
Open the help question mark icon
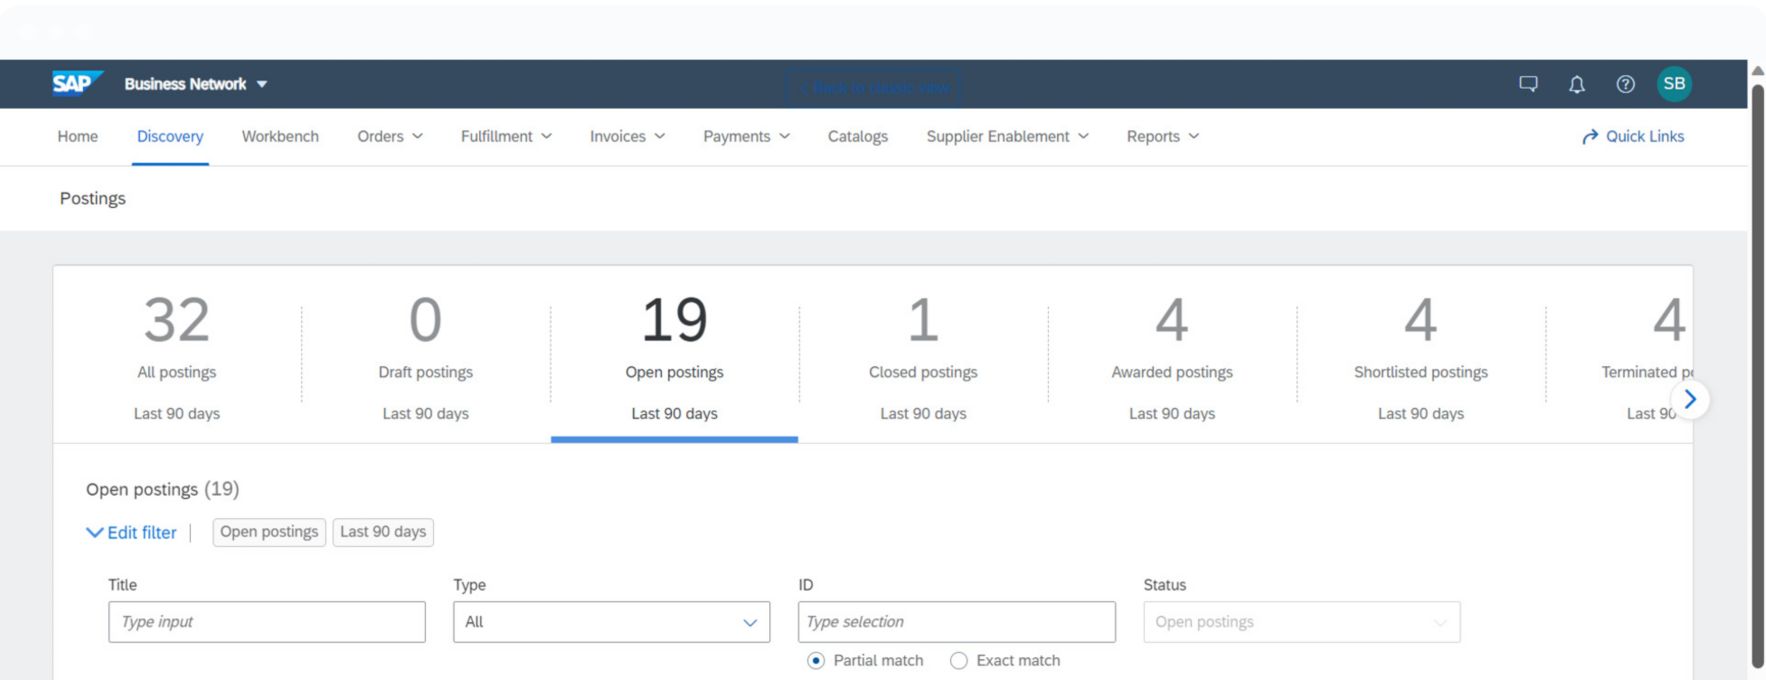tap(1626, 84)
